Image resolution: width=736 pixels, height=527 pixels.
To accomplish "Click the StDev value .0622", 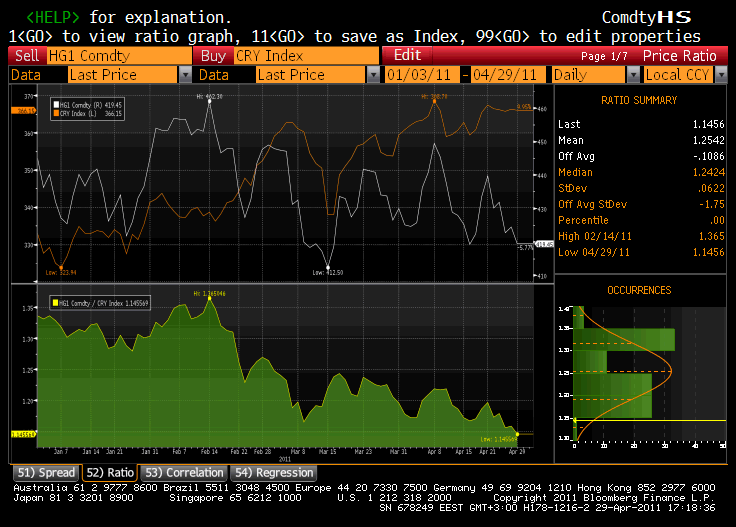I will (711, 188).
